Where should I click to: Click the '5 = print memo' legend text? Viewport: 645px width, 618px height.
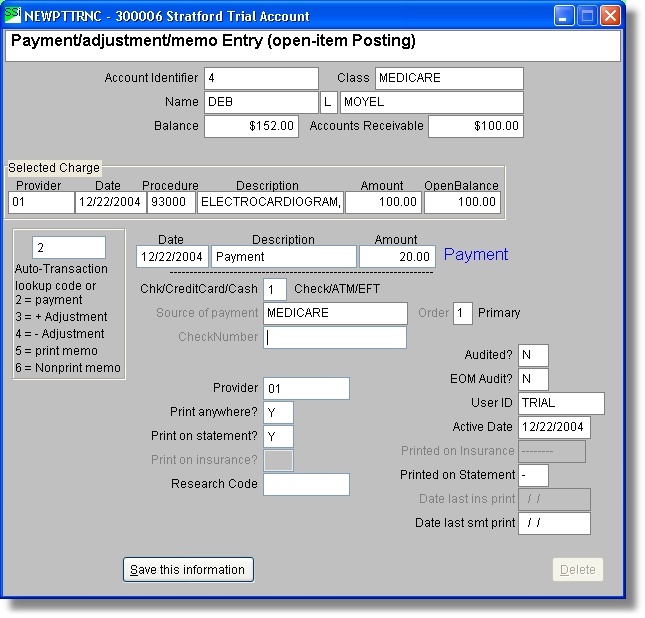tap(57, 351)
